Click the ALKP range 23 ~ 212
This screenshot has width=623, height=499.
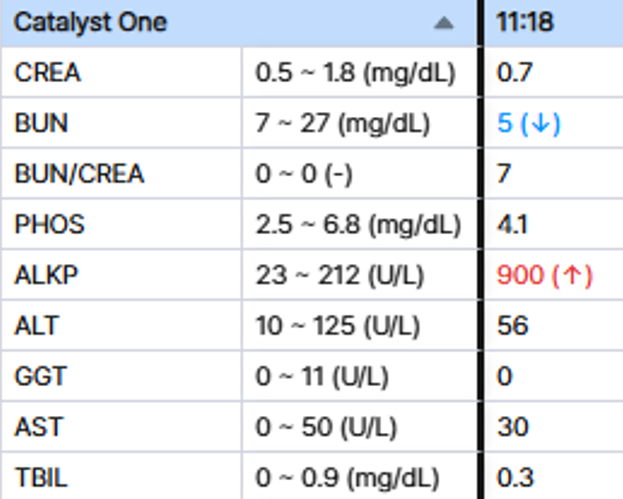340,275
